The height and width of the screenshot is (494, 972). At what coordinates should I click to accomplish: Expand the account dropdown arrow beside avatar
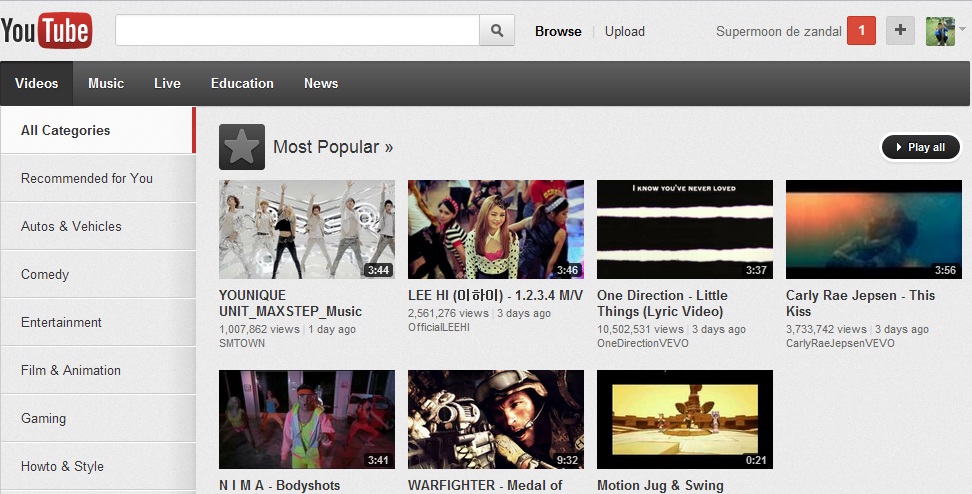pos(963,29)
